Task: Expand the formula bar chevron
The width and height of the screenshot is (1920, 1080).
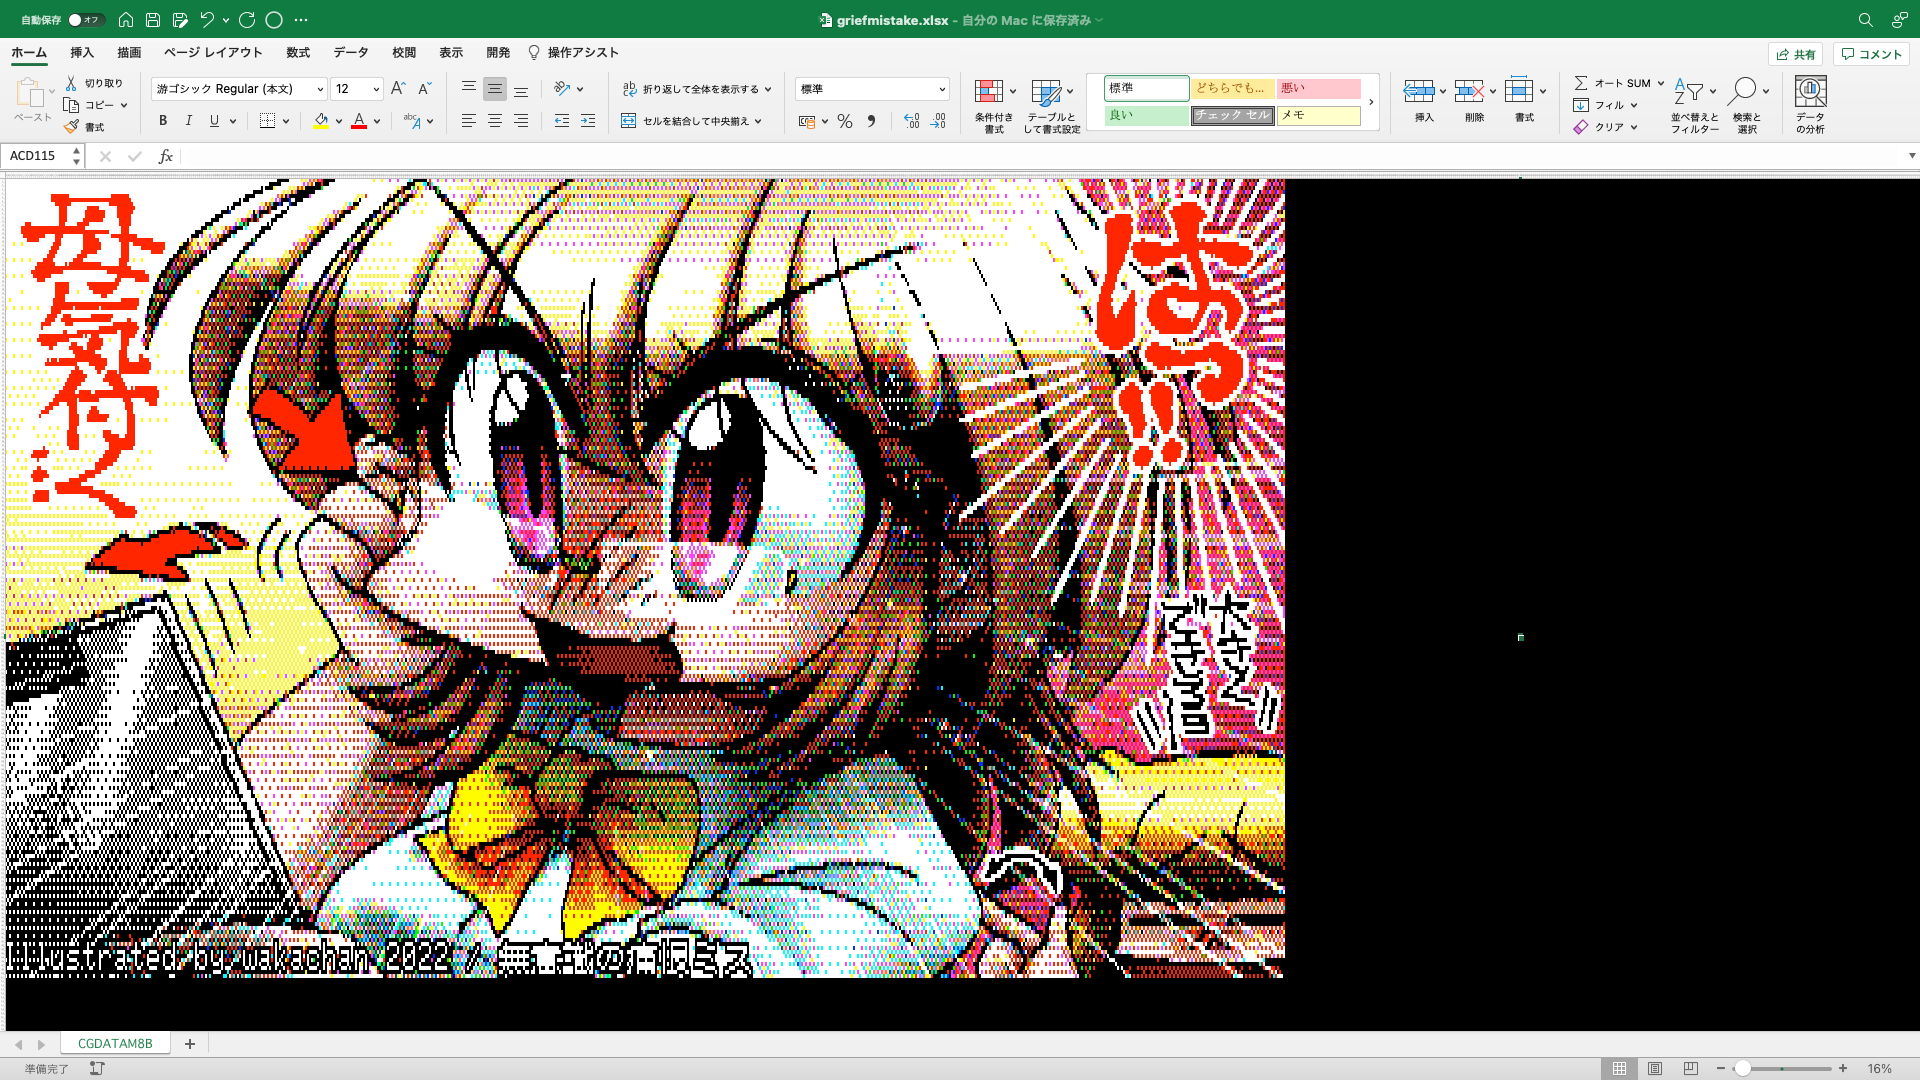Action: pos(1911,156)
